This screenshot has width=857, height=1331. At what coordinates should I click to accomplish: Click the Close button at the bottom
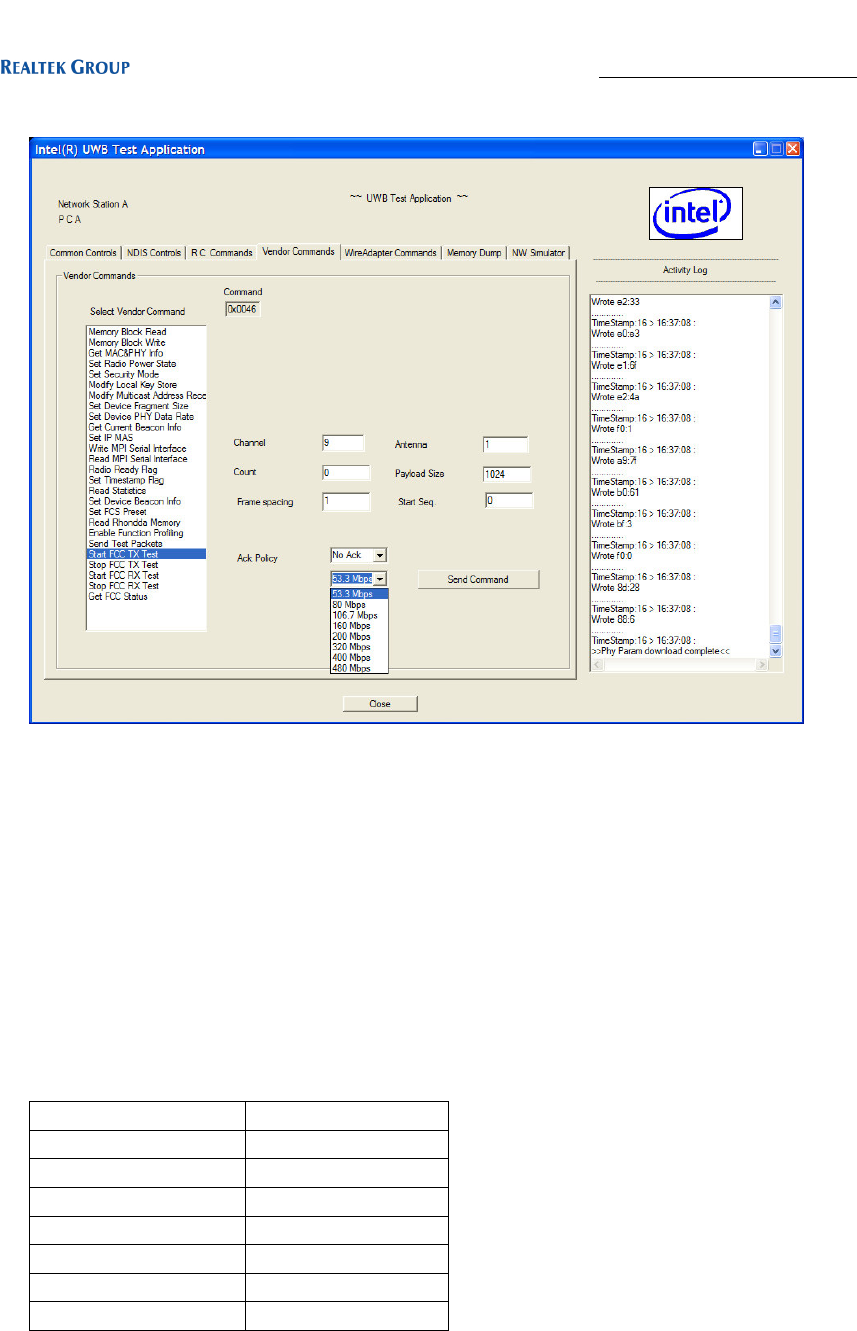pyautogui.click(x=380, y=703)
